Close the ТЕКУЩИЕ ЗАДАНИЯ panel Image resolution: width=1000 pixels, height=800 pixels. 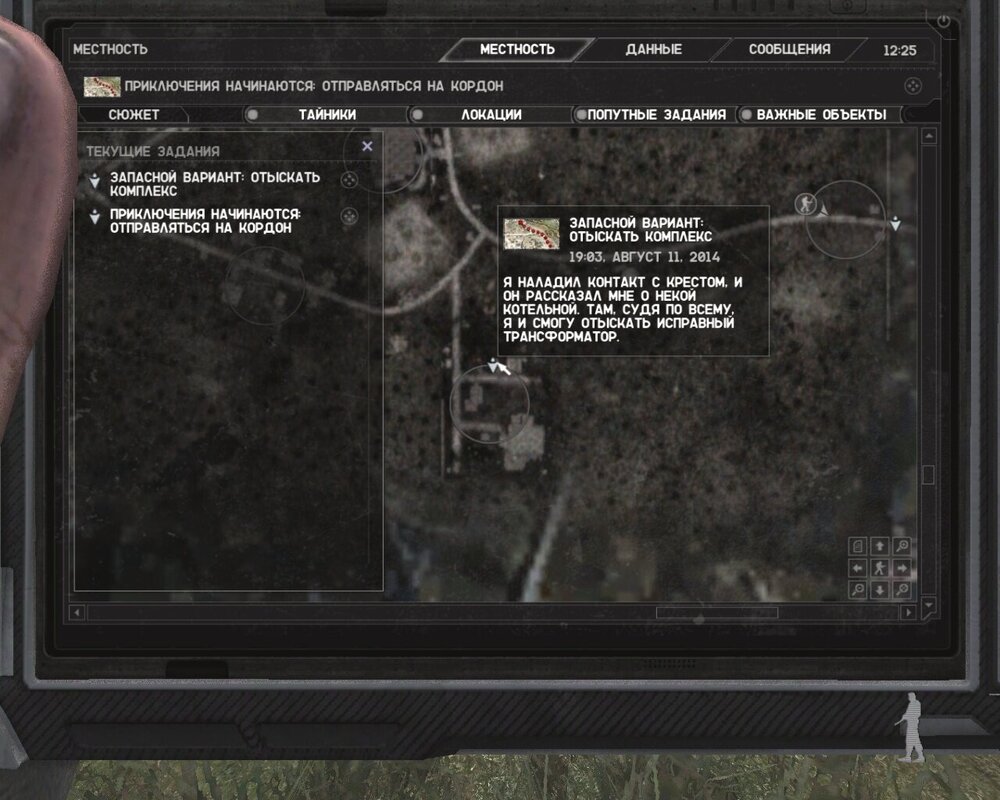367,146
